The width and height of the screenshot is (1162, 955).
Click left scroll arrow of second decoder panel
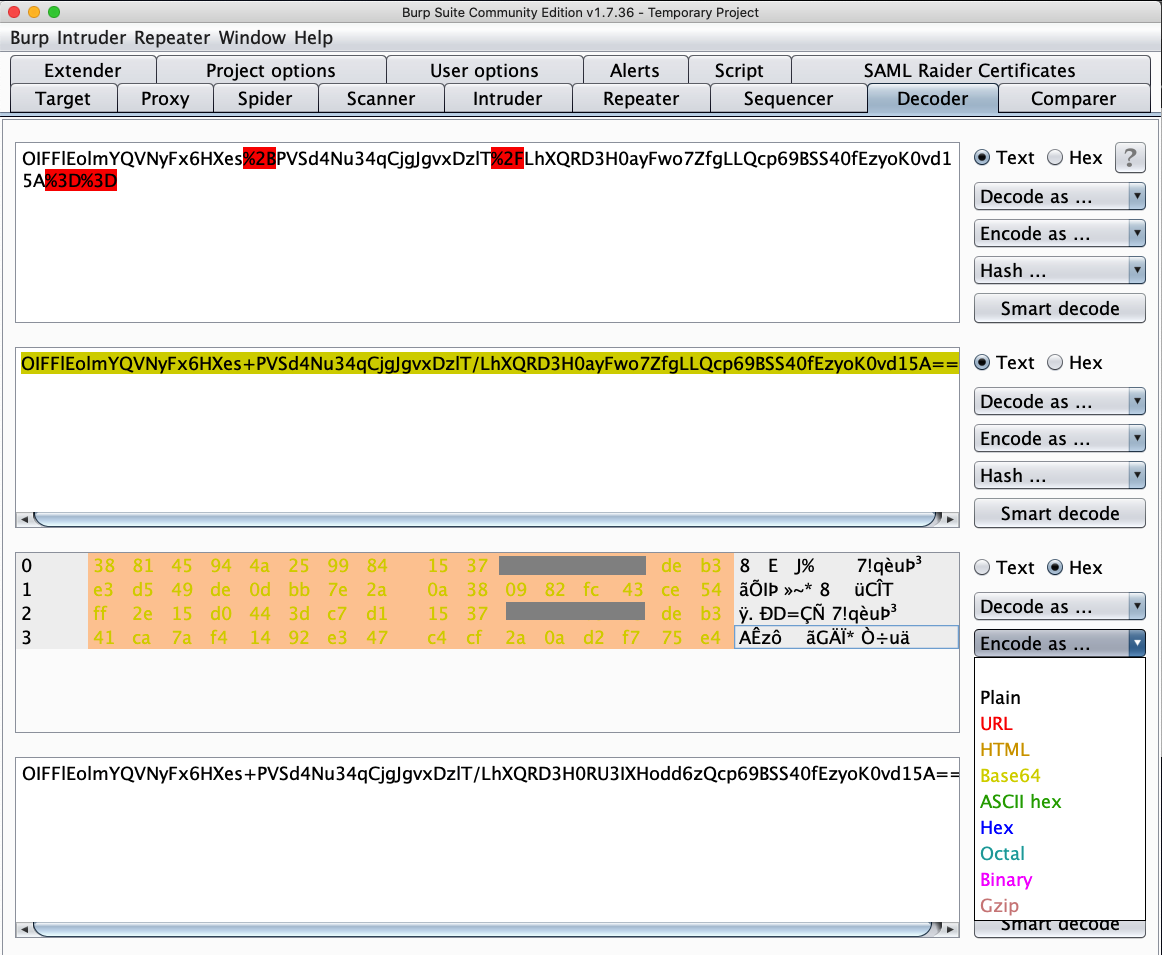point(23,519)
